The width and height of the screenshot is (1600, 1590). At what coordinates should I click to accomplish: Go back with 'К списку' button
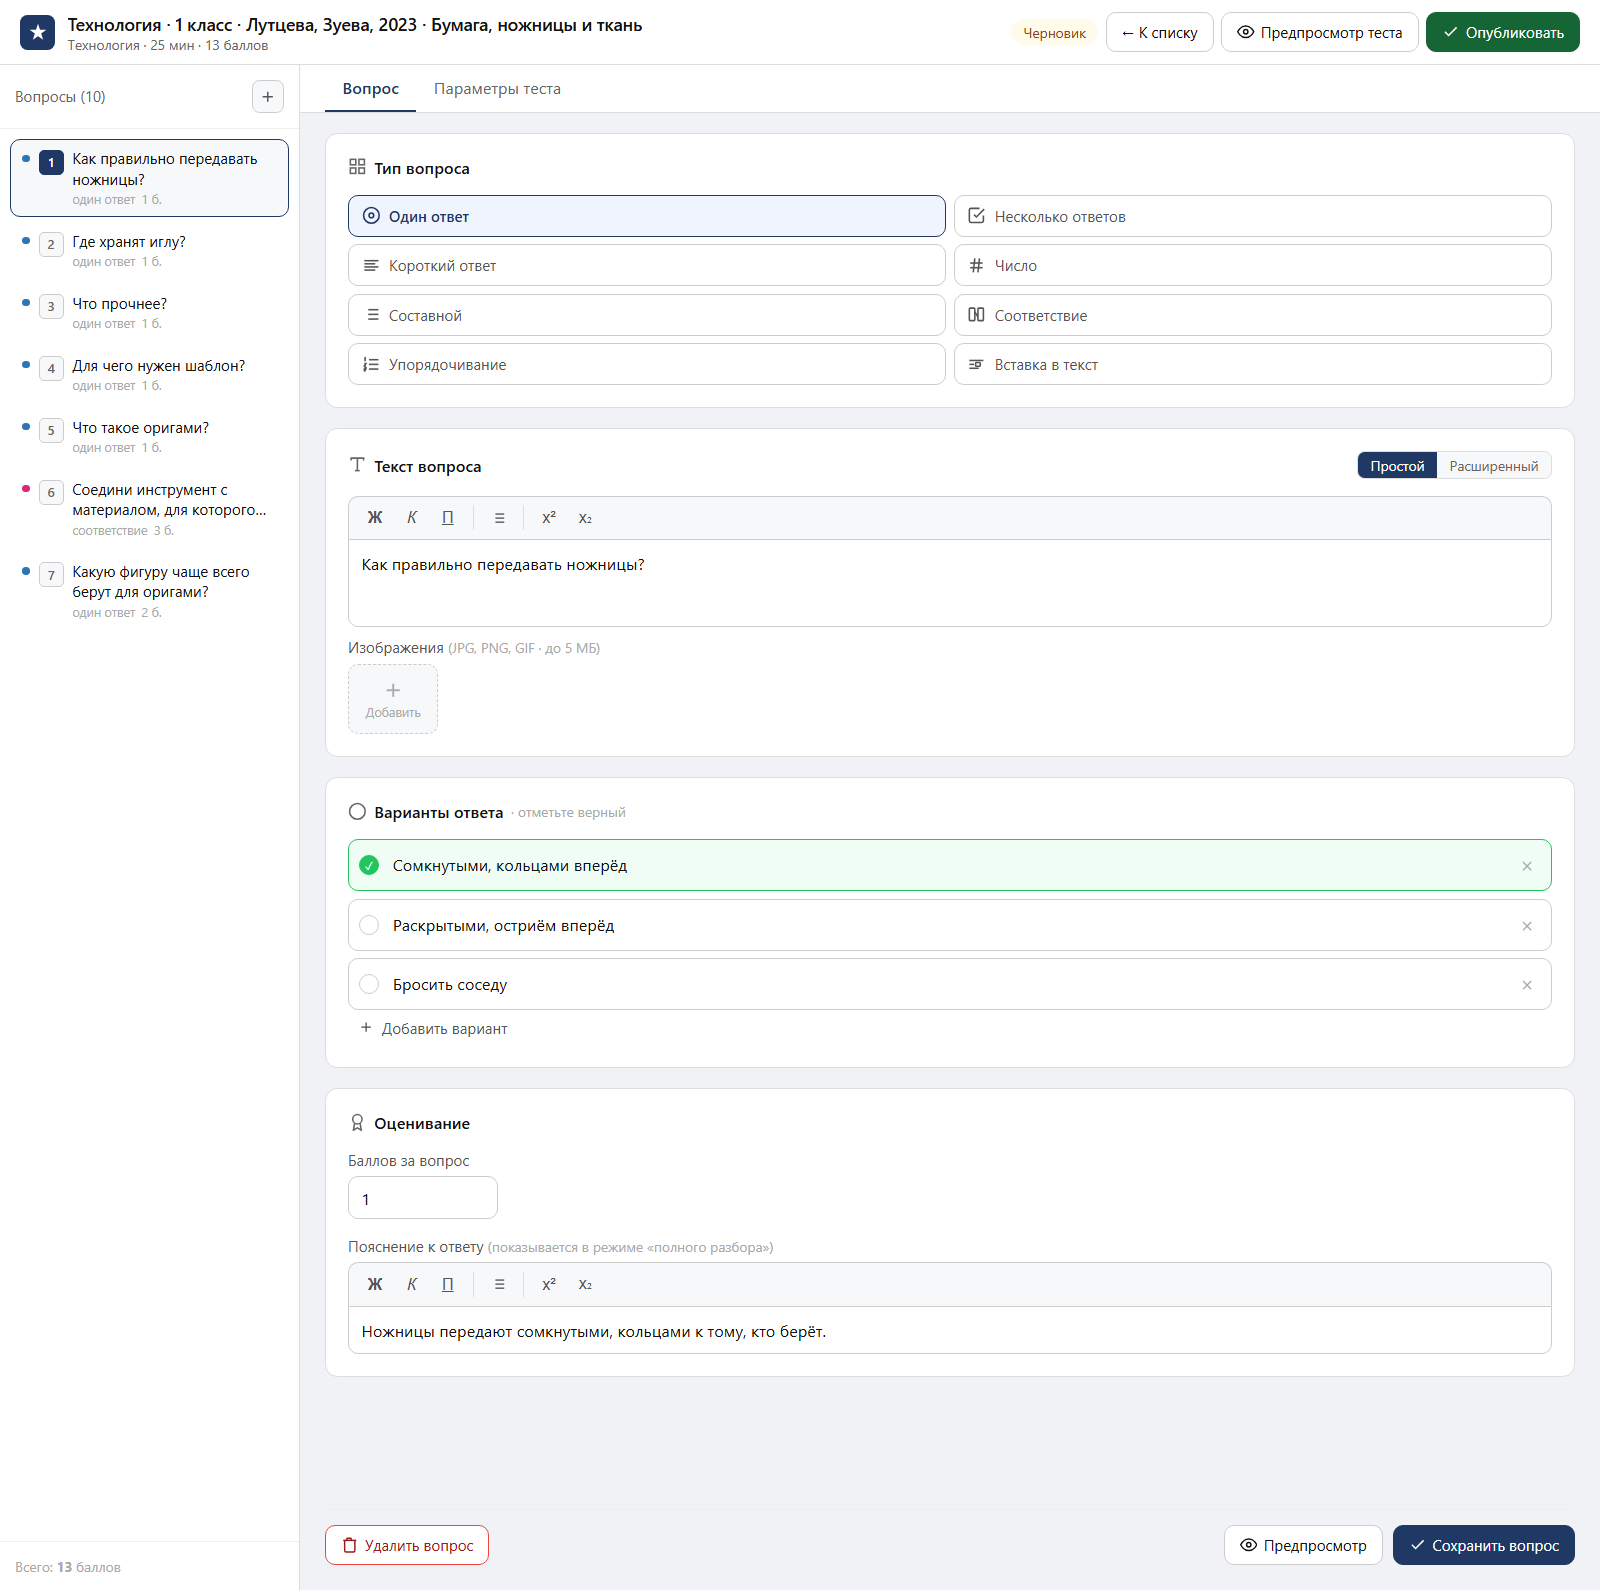[1159, 32]
